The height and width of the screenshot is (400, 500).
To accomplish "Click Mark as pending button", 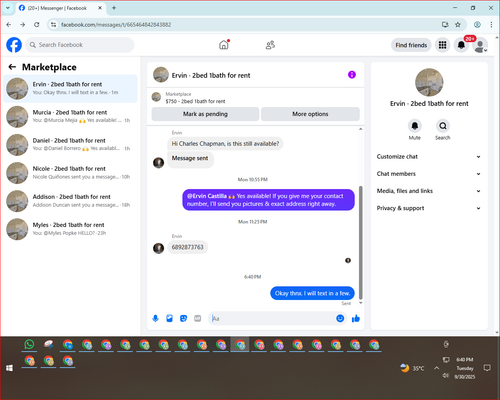I will [205, 114].
